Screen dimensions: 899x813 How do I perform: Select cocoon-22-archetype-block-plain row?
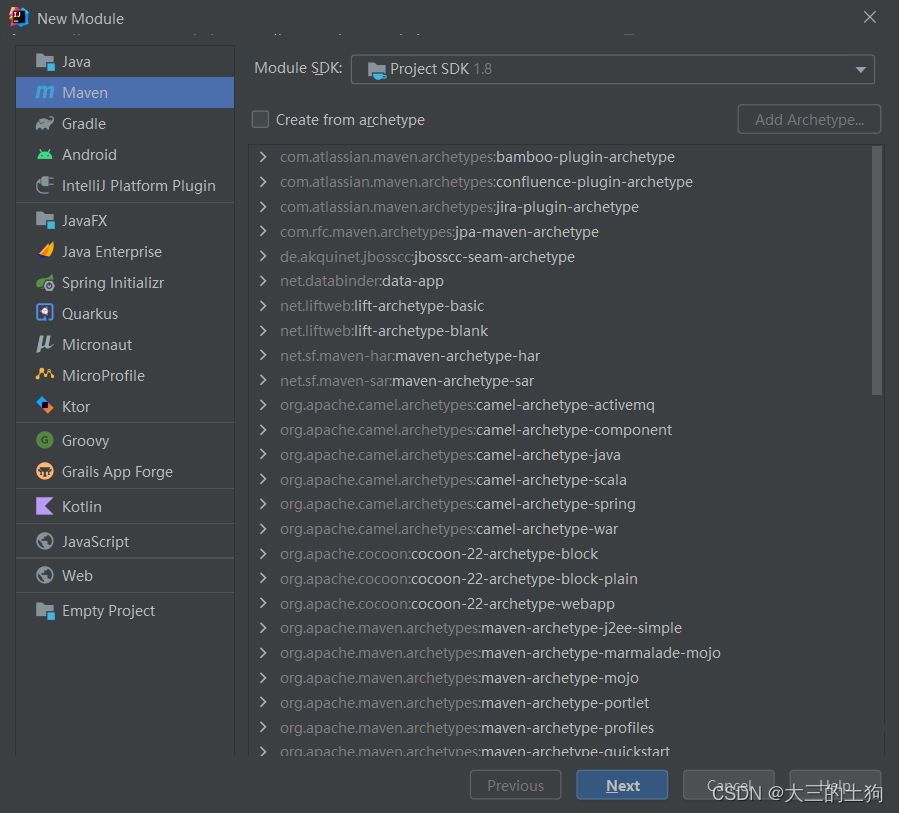click(x=562, y=579)
